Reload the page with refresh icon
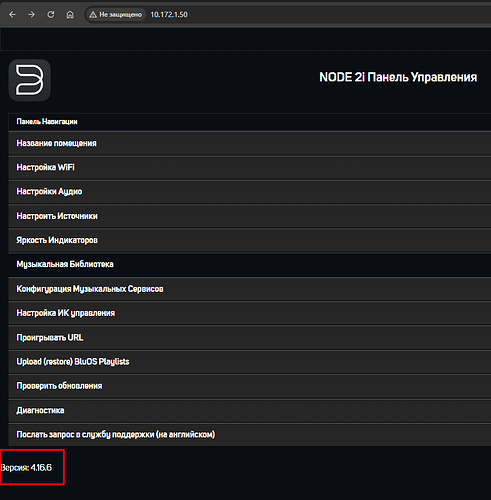This screenshot has width=491, height=500. coord(51,15)
